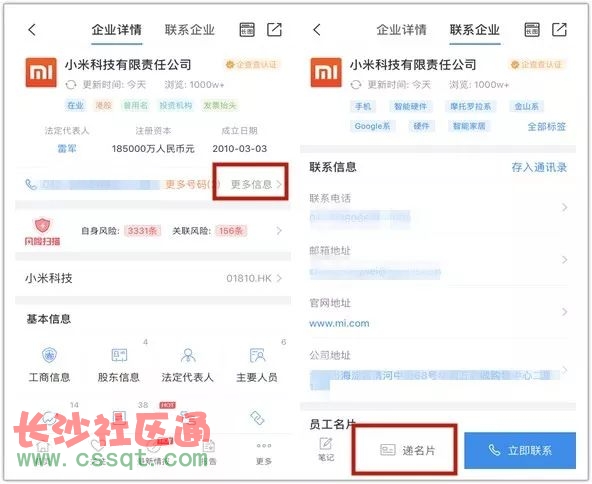Open long-image icon on left screen header

[247, 30]
